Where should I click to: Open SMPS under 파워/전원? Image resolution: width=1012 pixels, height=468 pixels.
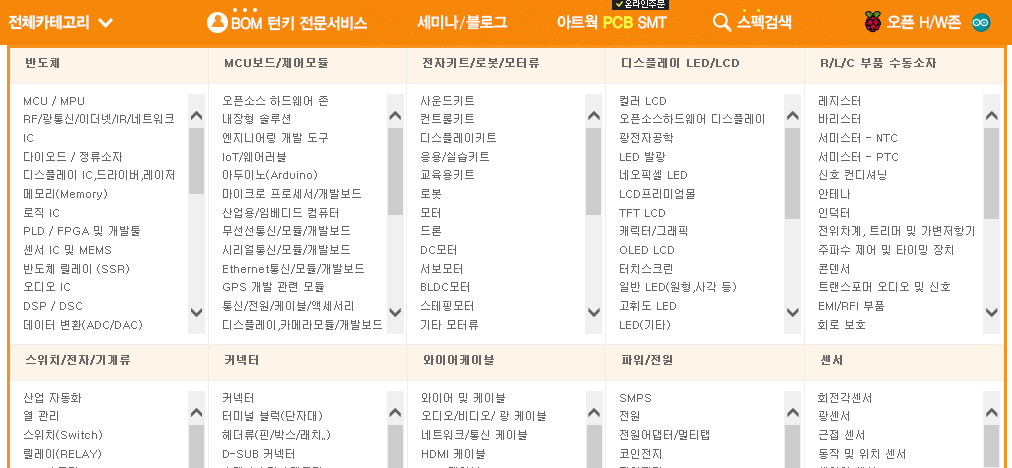(x=635, y=398)
